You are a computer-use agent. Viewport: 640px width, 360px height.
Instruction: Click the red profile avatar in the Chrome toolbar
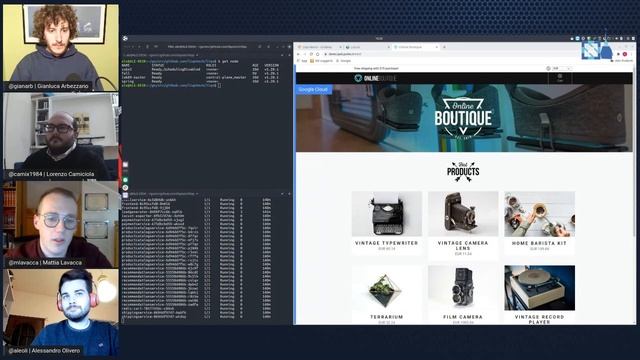[x=625, y=54]
